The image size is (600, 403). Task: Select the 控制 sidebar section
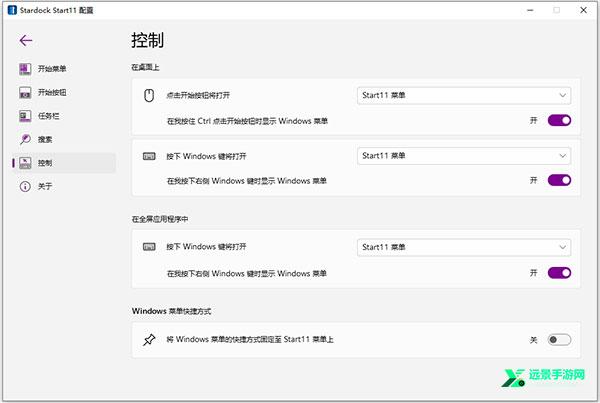click(64, 163)
